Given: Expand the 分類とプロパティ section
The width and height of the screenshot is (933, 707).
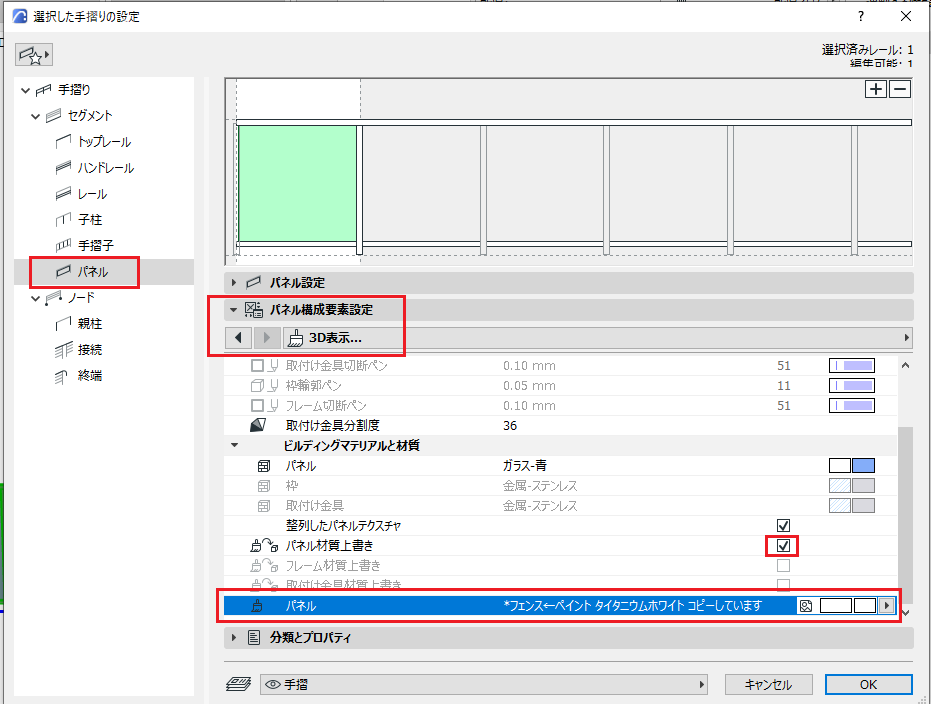Looking at the screenshot, I should click(234, 638).
